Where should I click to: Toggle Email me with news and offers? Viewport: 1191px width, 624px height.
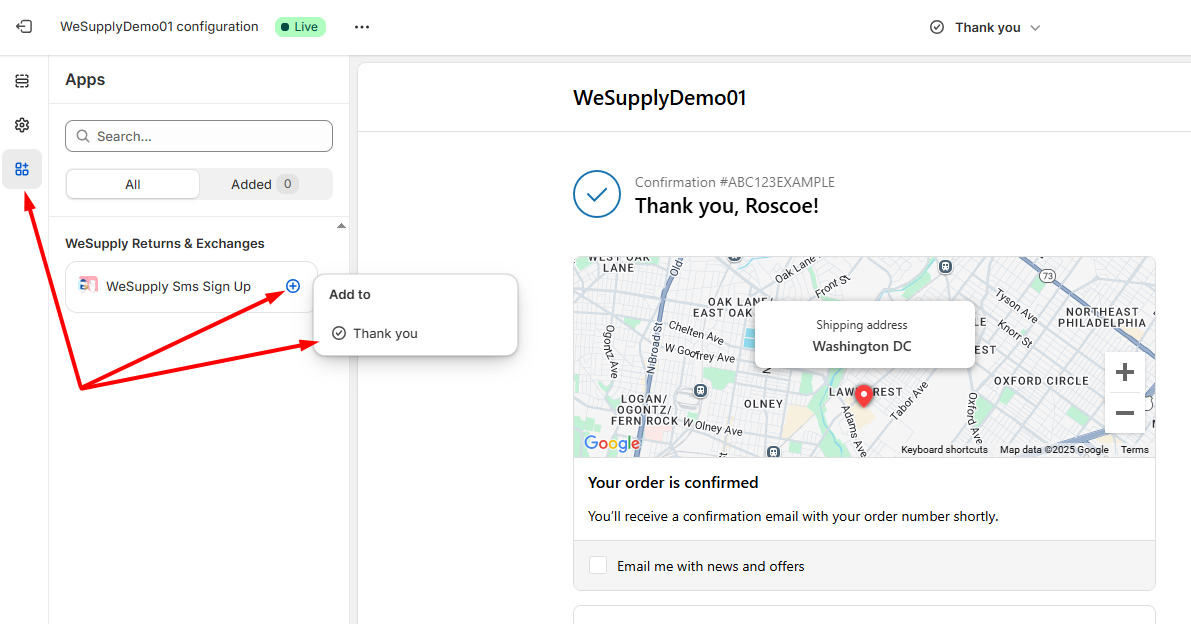598,566
